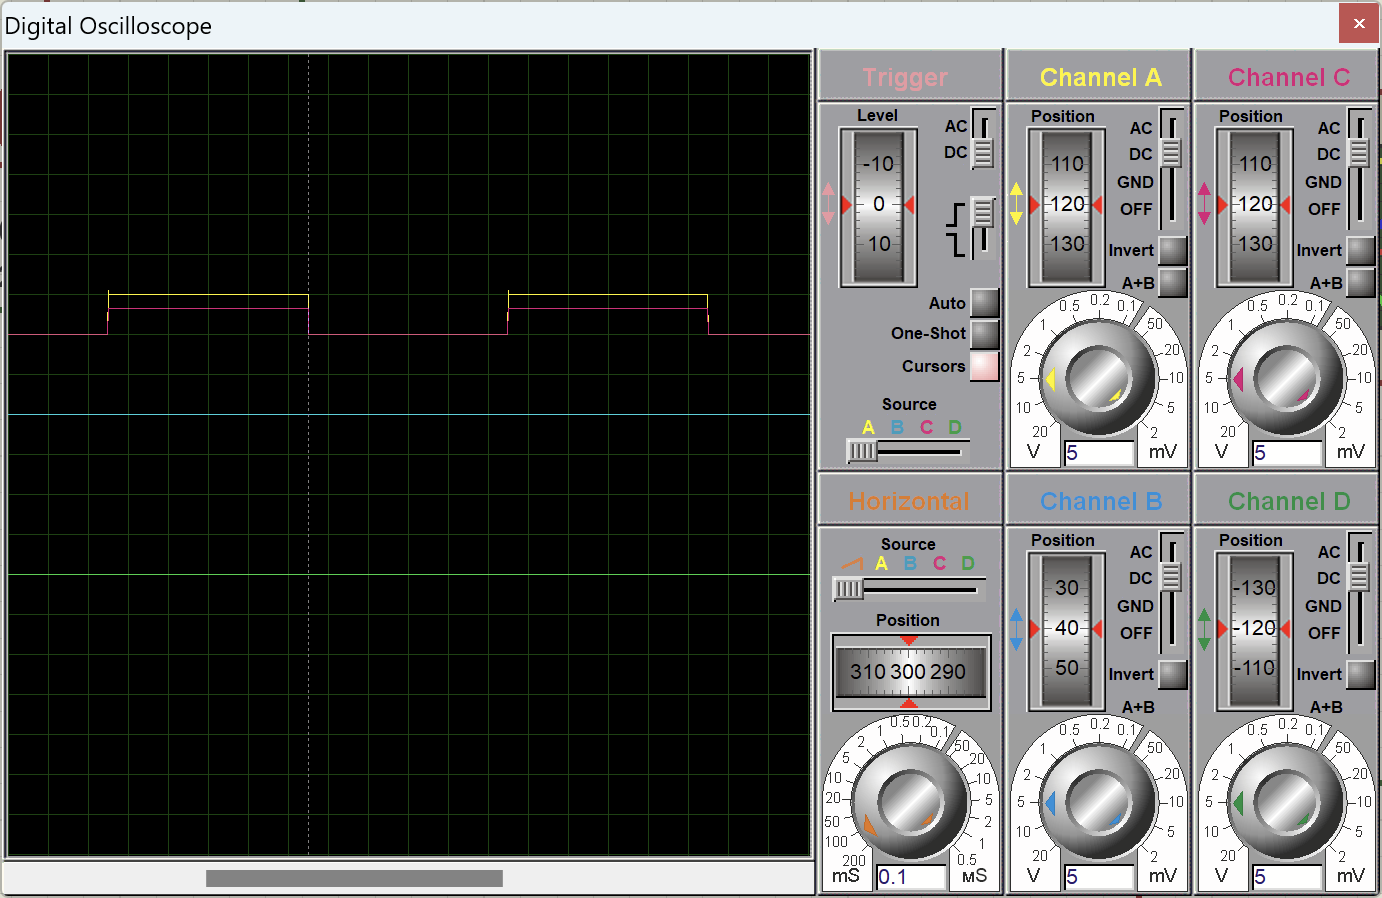
Task: Click Channel B coupling selector switch
Action: tap(1171, 591)
